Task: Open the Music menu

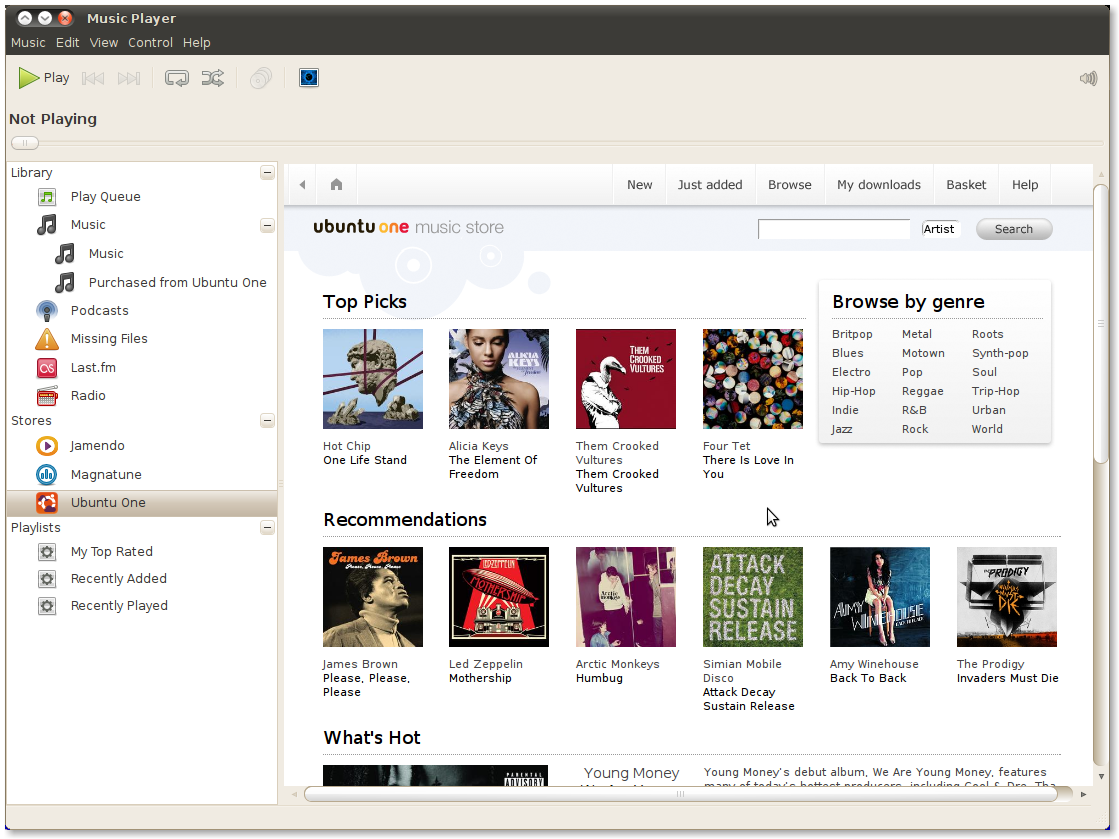Action: [x=28, y=43]
